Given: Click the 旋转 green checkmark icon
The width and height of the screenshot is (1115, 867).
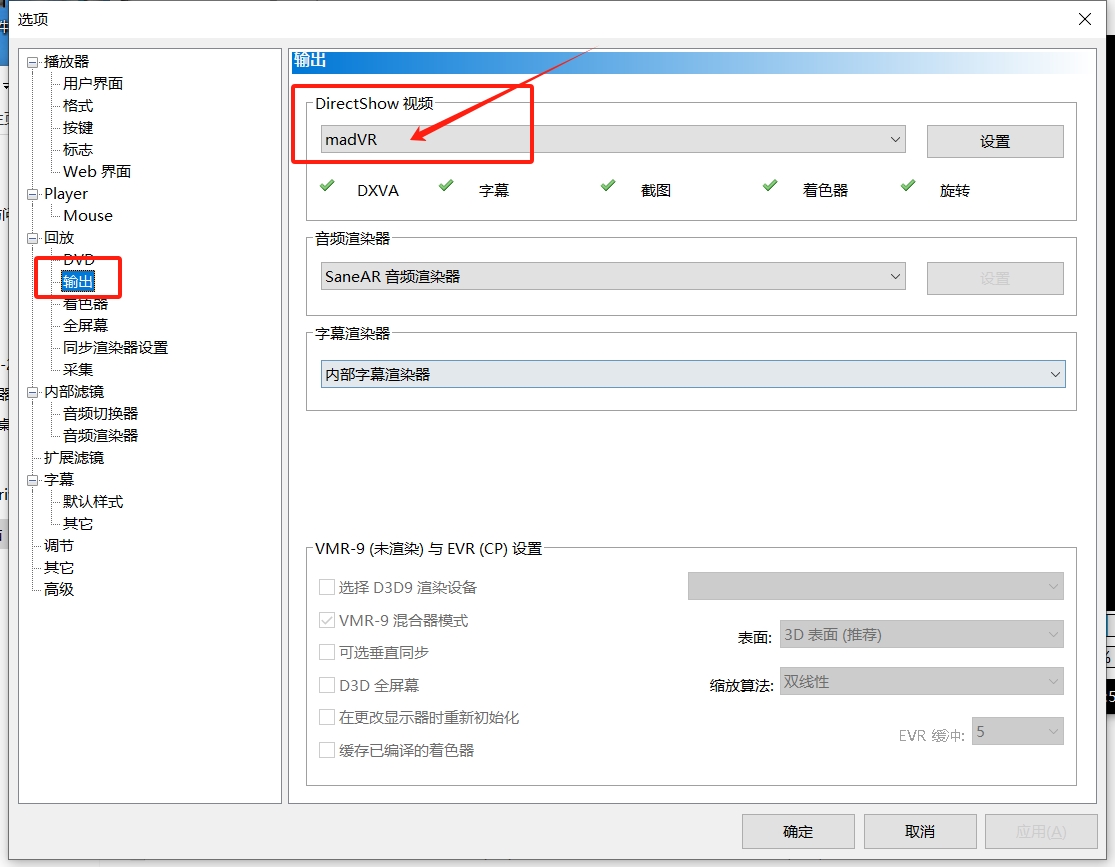Looking at the screenshot, I should tap(908, 186).
